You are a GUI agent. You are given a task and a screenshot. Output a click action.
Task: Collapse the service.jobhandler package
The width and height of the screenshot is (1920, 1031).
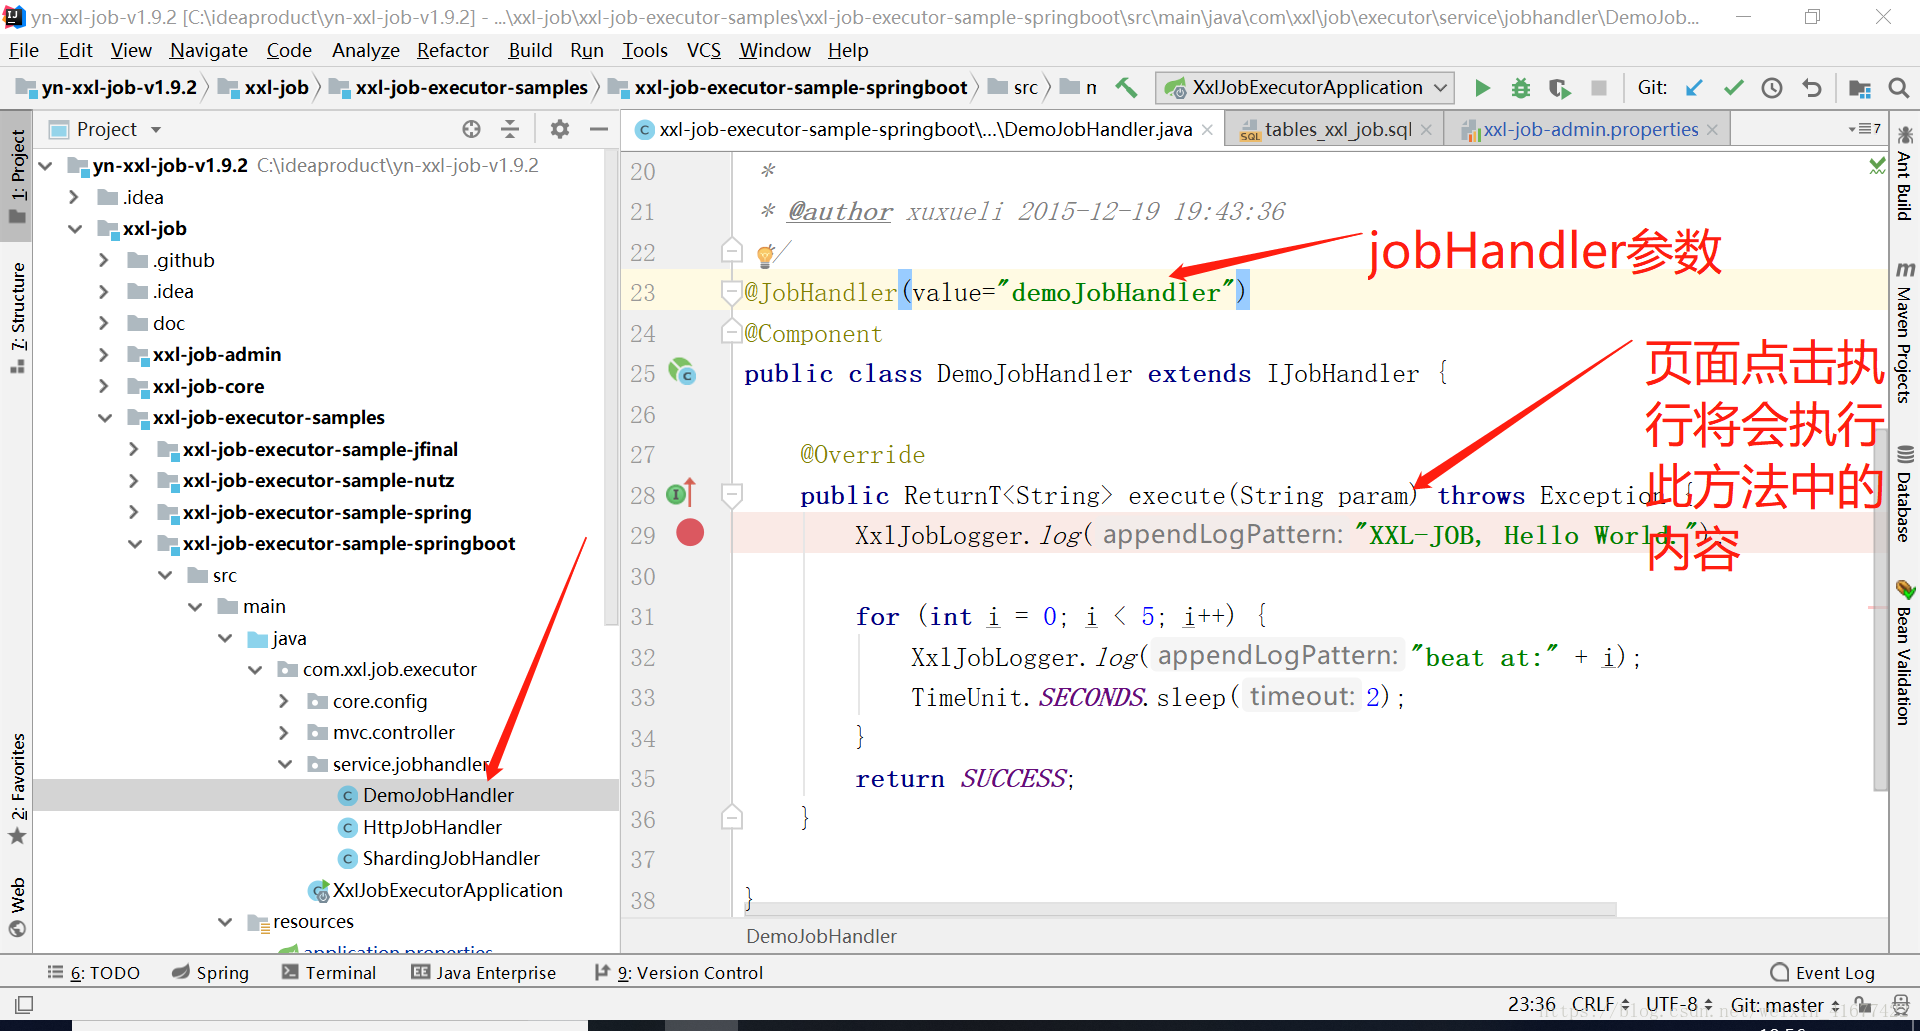[284, 764]
